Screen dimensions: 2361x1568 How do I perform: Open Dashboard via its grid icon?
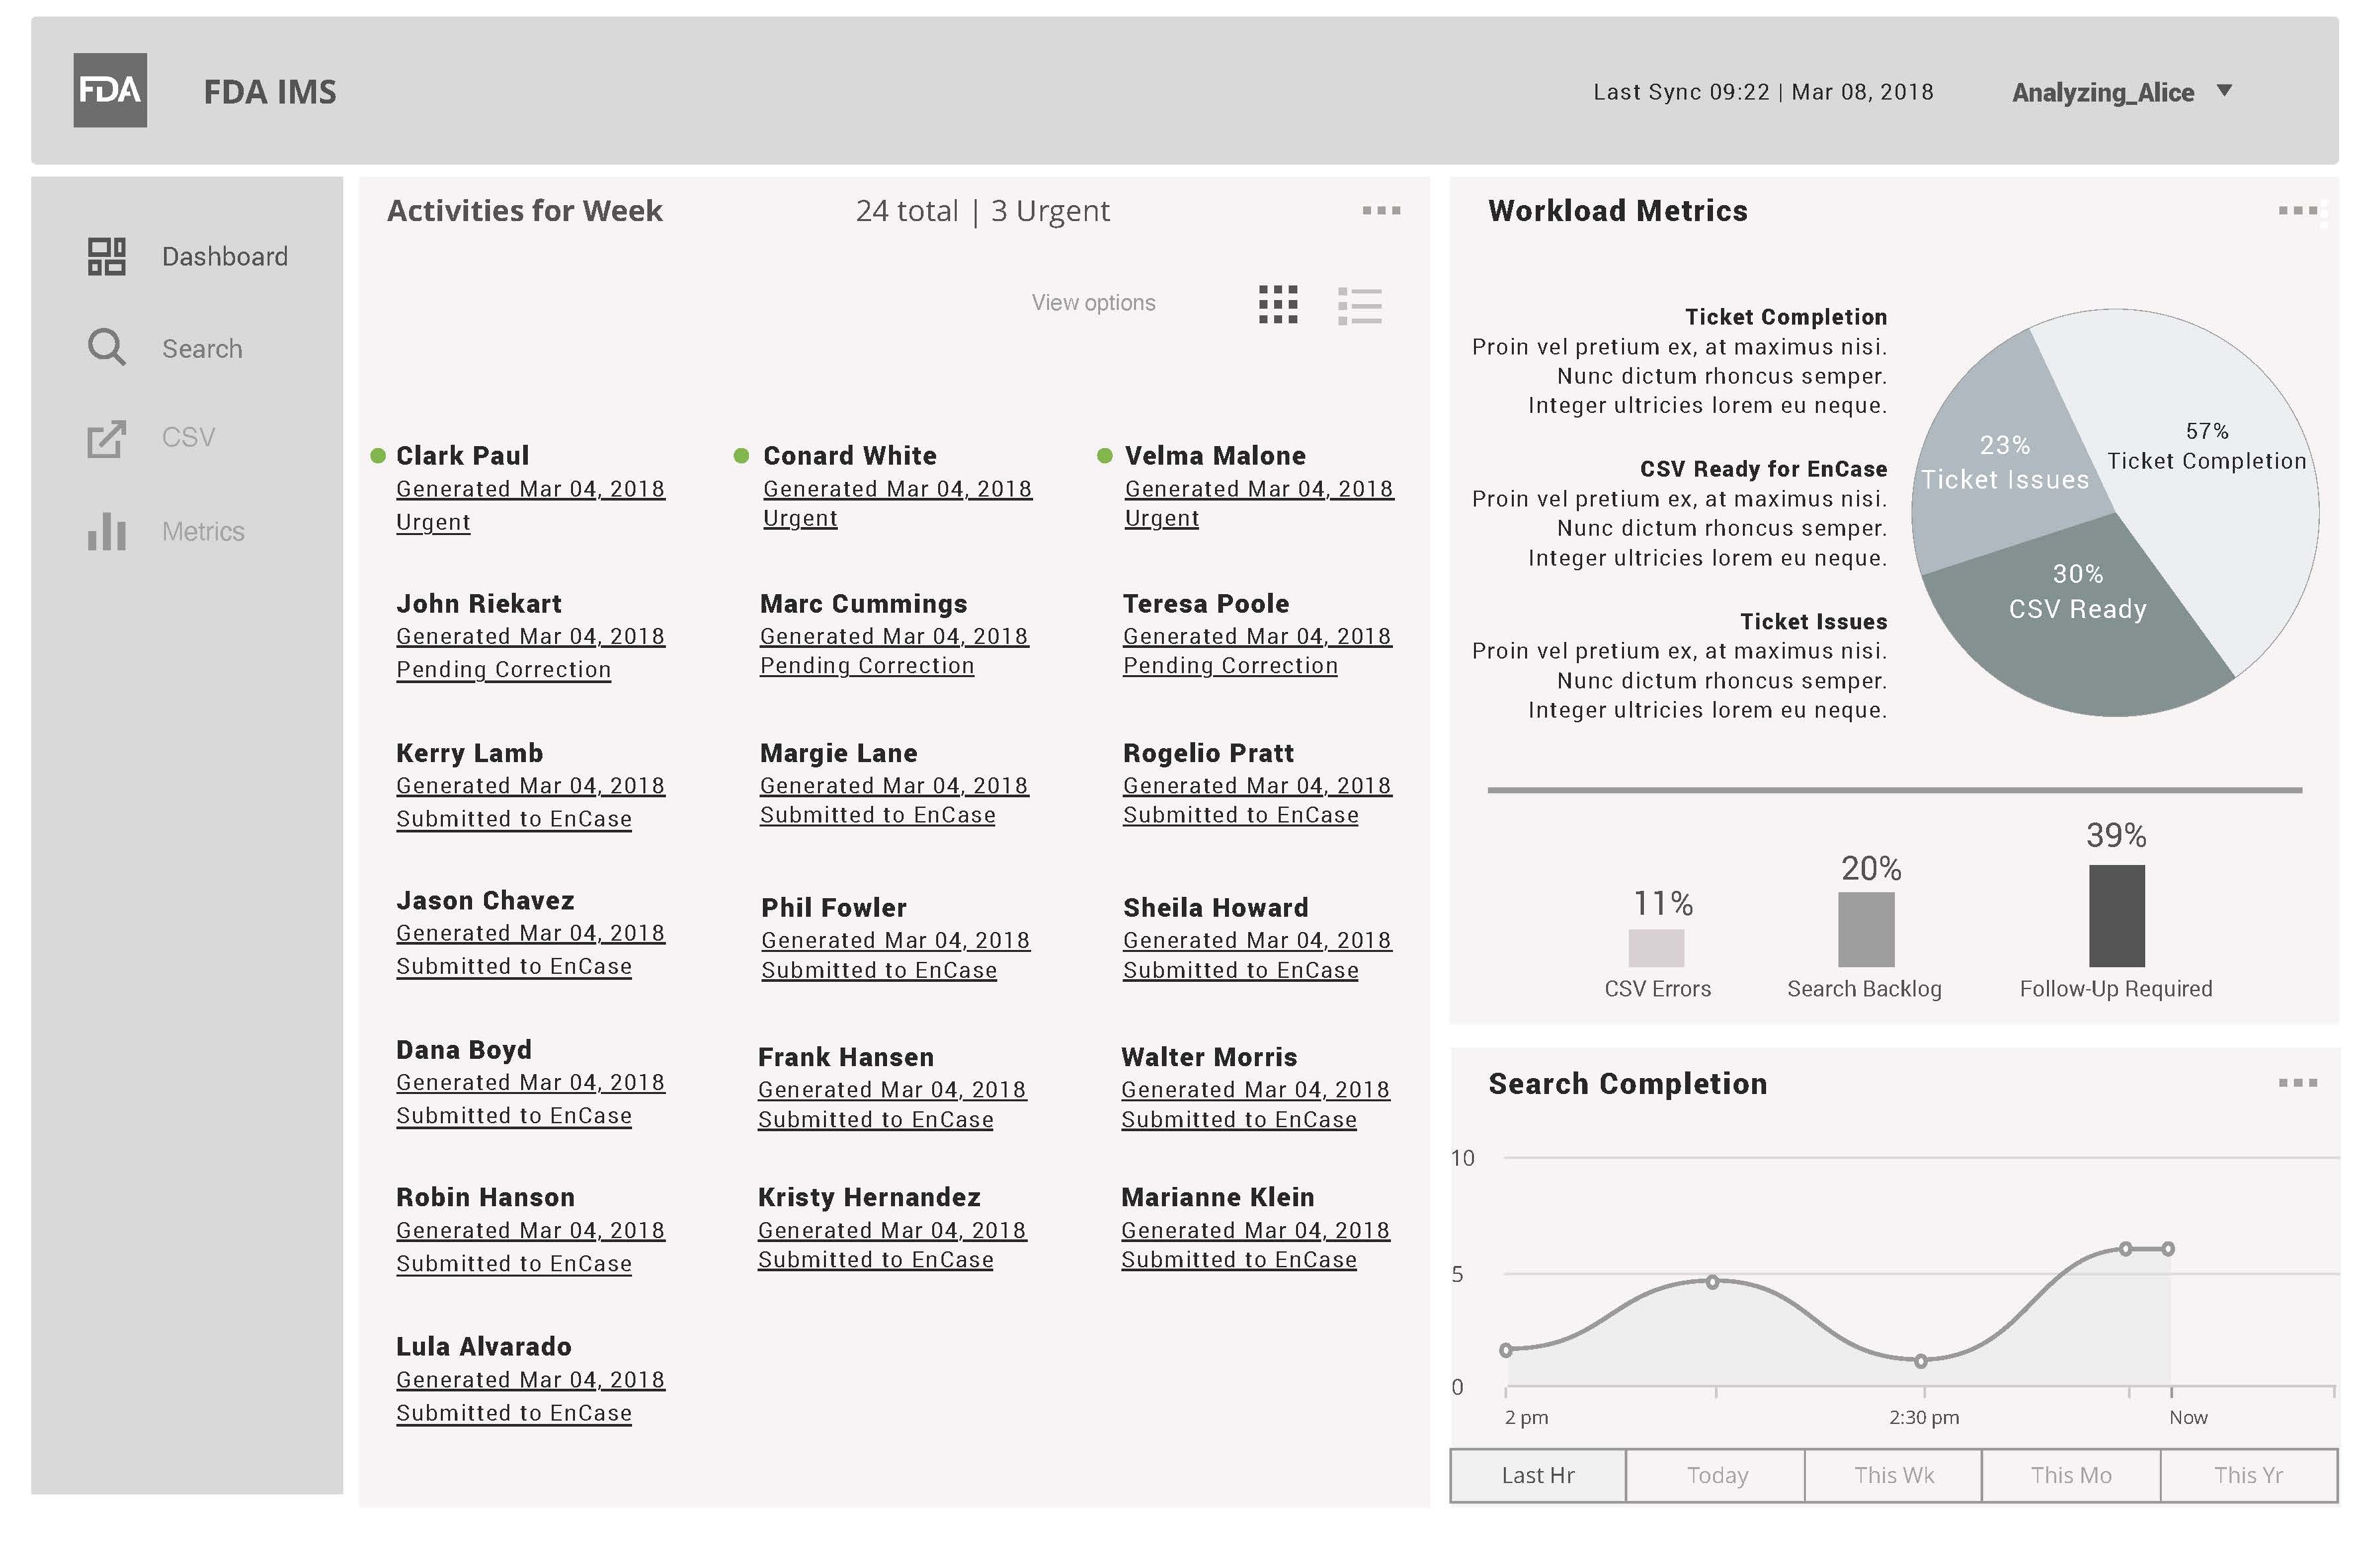106,256
